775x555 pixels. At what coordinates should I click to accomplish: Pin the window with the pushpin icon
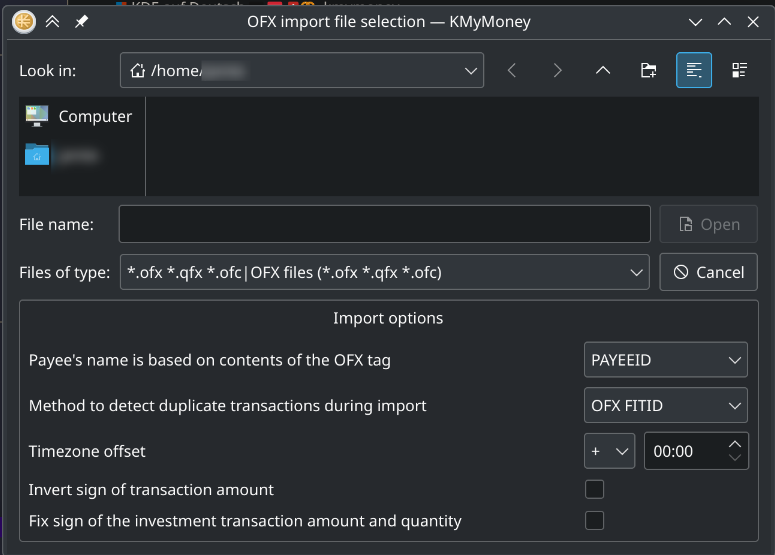[81, 22]
